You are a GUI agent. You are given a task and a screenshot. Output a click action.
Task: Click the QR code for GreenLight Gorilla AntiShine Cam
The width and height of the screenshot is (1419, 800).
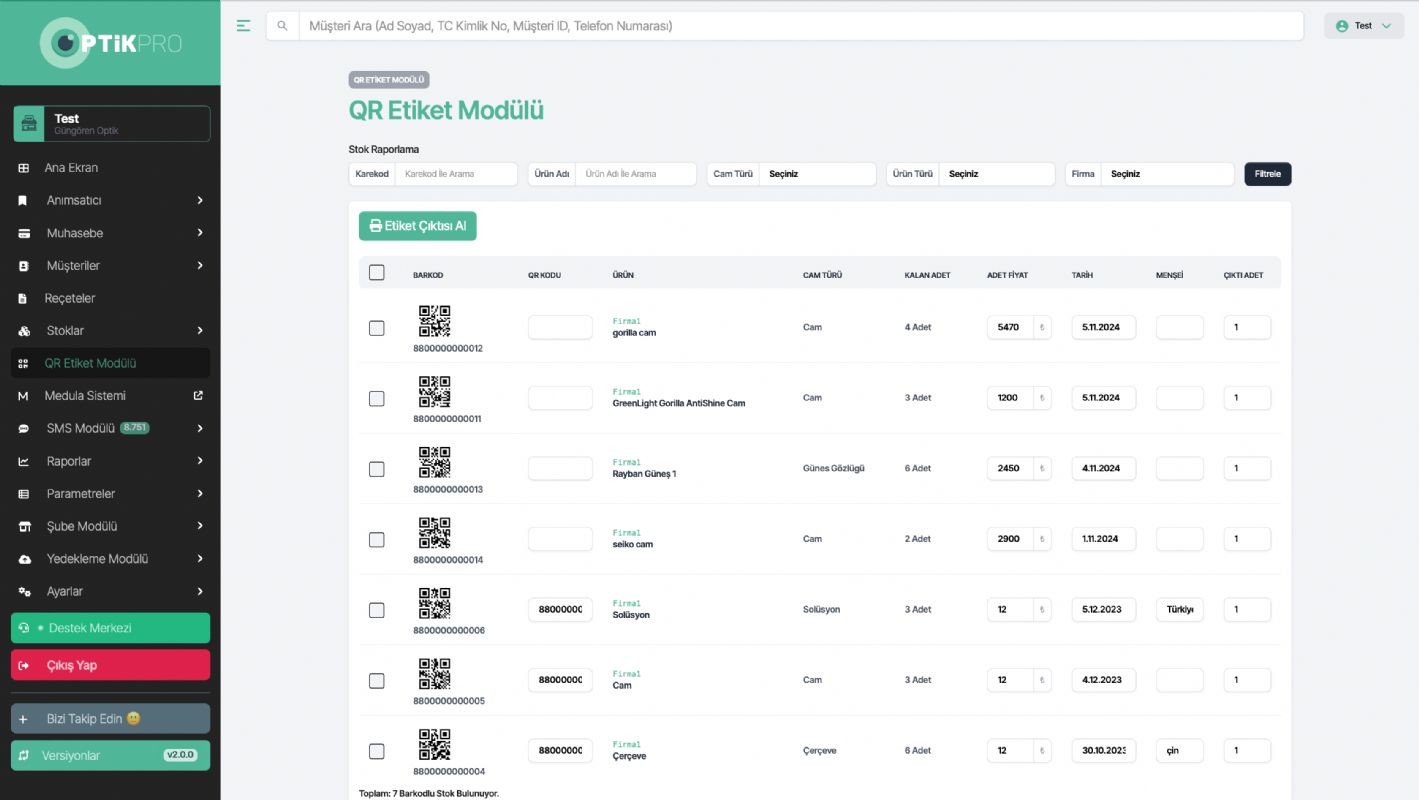(434, 392)
